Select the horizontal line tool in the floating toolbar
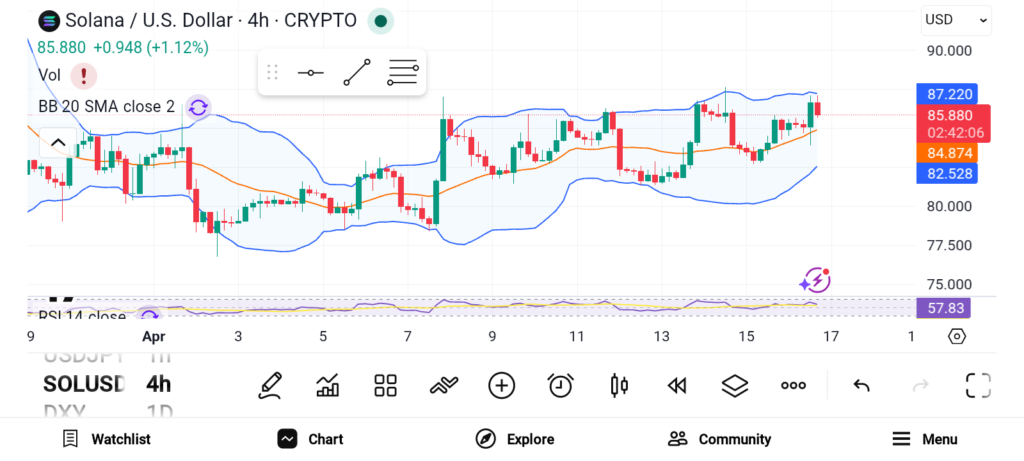This screenshot has width=1024, height=461. (x=310, y=73)
